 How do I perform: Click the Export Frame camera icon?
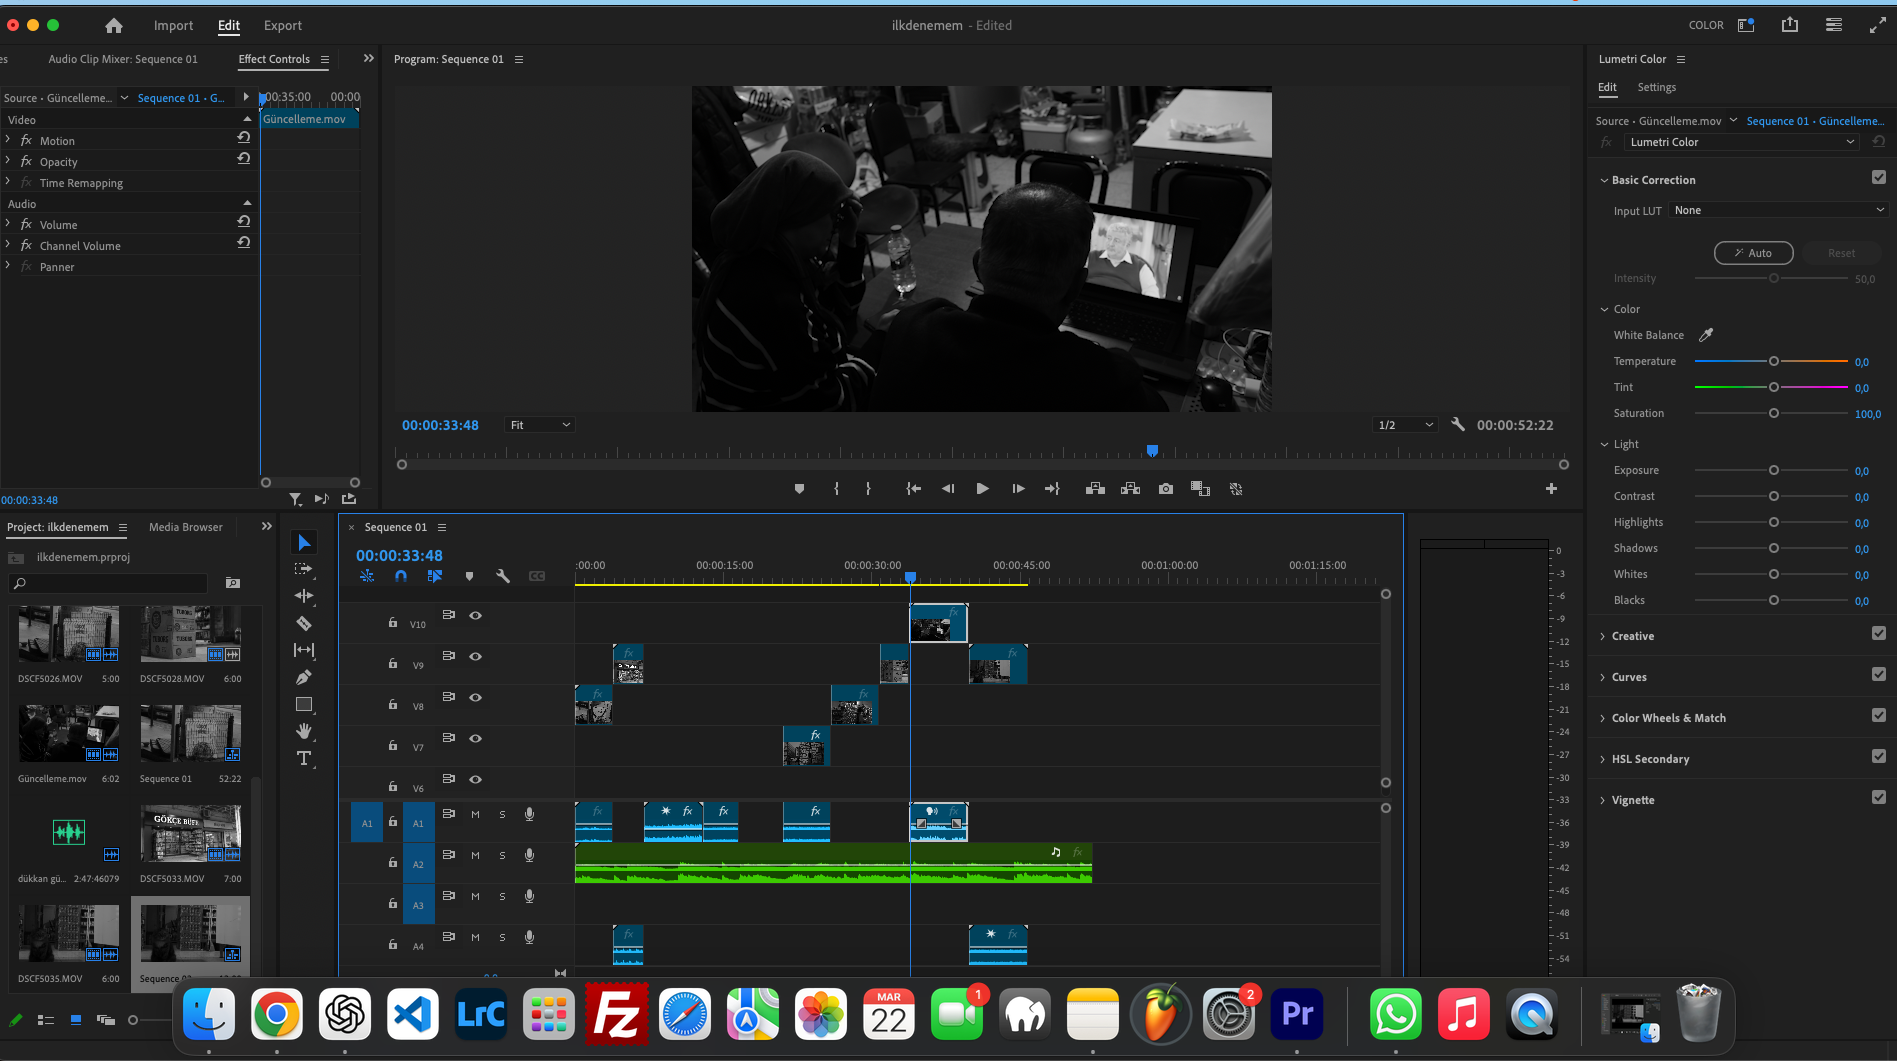tap(1166, 489)
